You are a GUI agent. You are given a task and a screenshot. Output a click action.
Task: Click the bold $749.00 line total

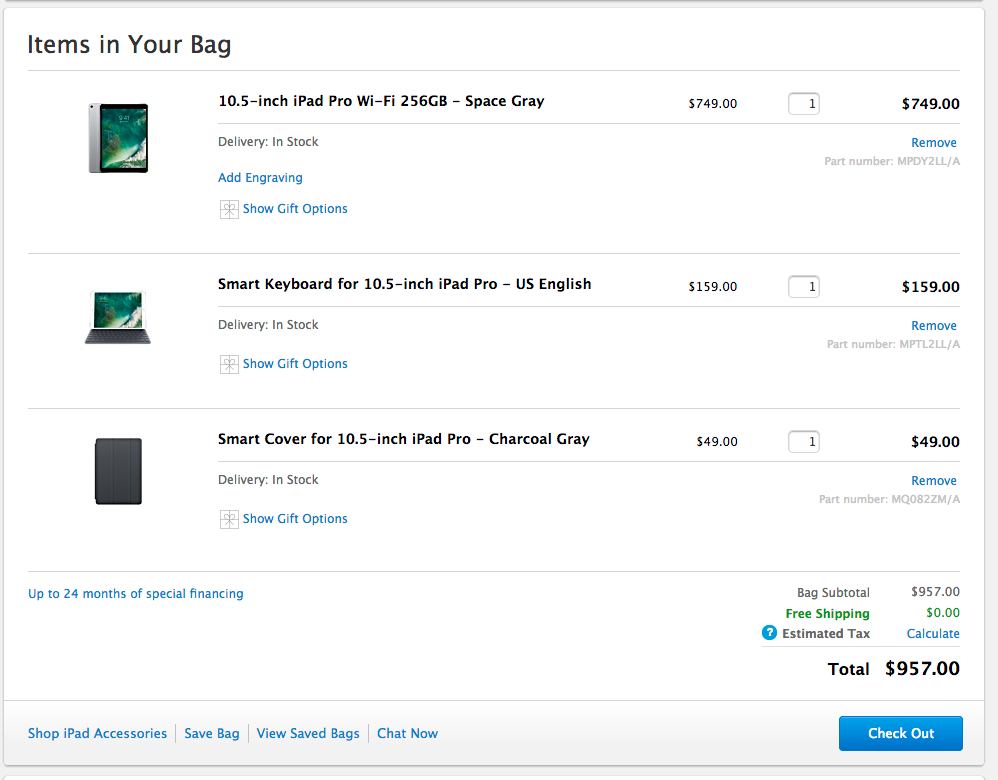931,104
